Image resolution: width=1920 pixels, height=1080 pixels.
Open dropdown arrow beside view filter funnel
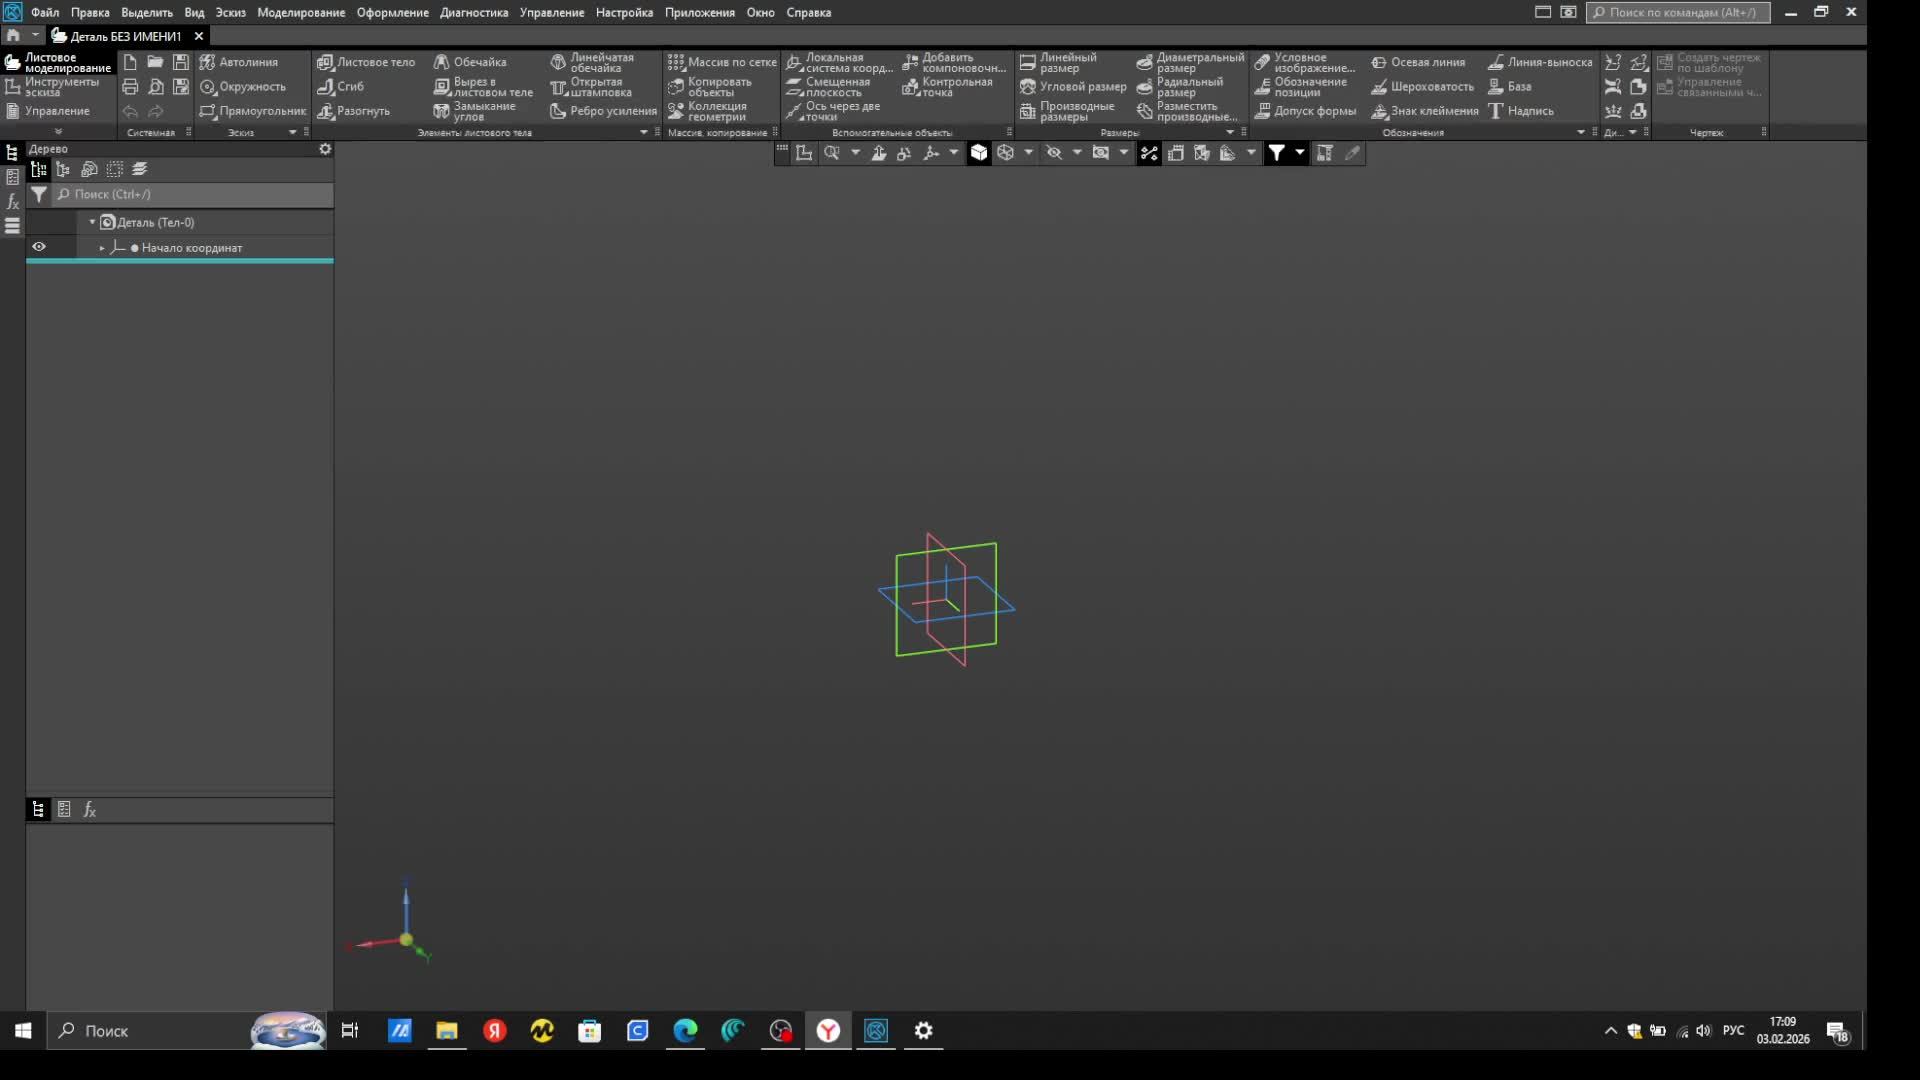(x=1300, y=153)
